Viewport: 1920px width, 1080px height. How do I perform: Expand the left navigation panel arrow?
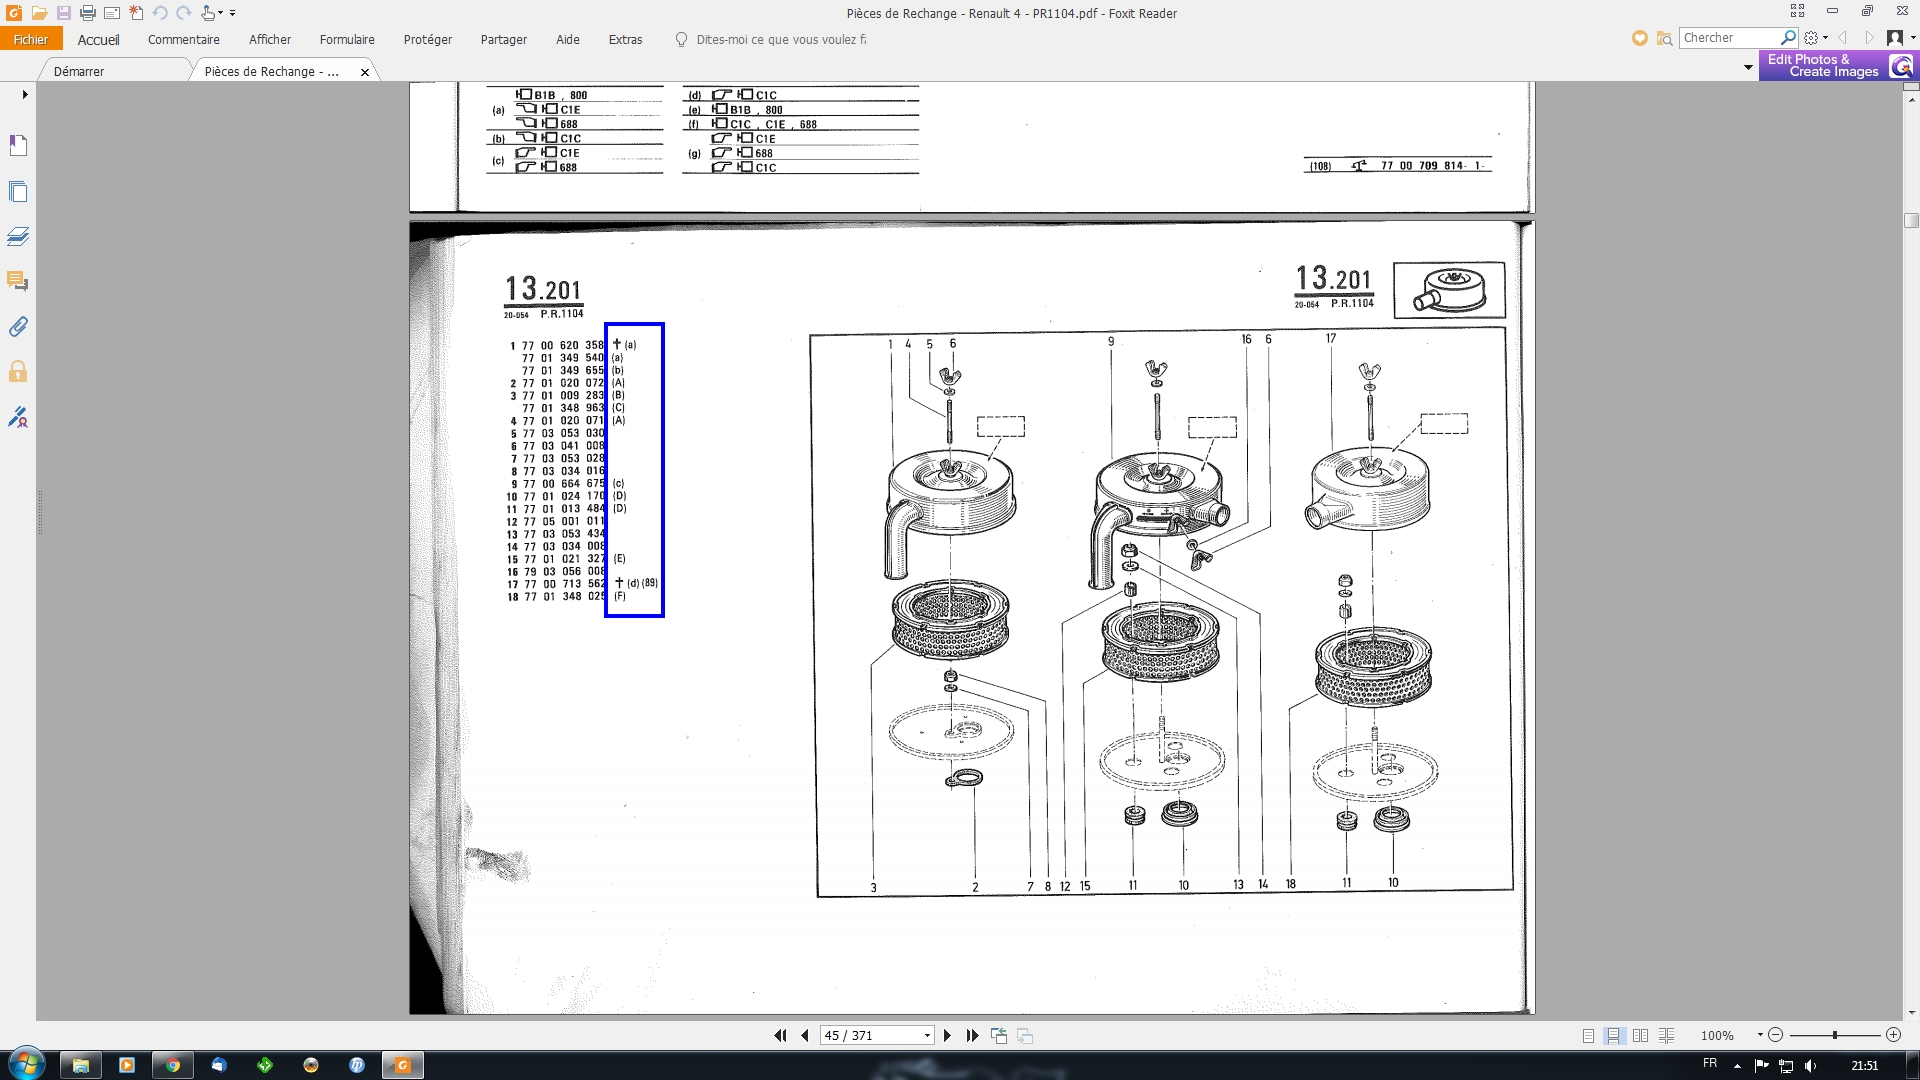(x=25, y=95)
